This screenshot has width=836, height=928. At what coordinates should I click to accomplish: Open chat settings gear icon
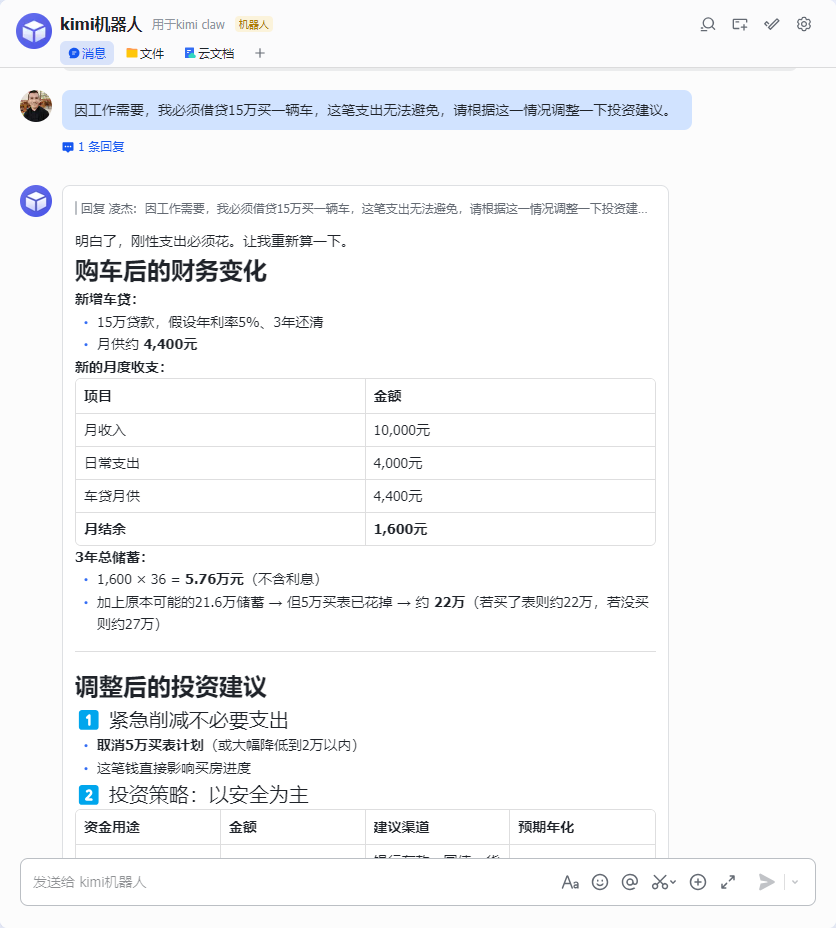pos(803,24)
